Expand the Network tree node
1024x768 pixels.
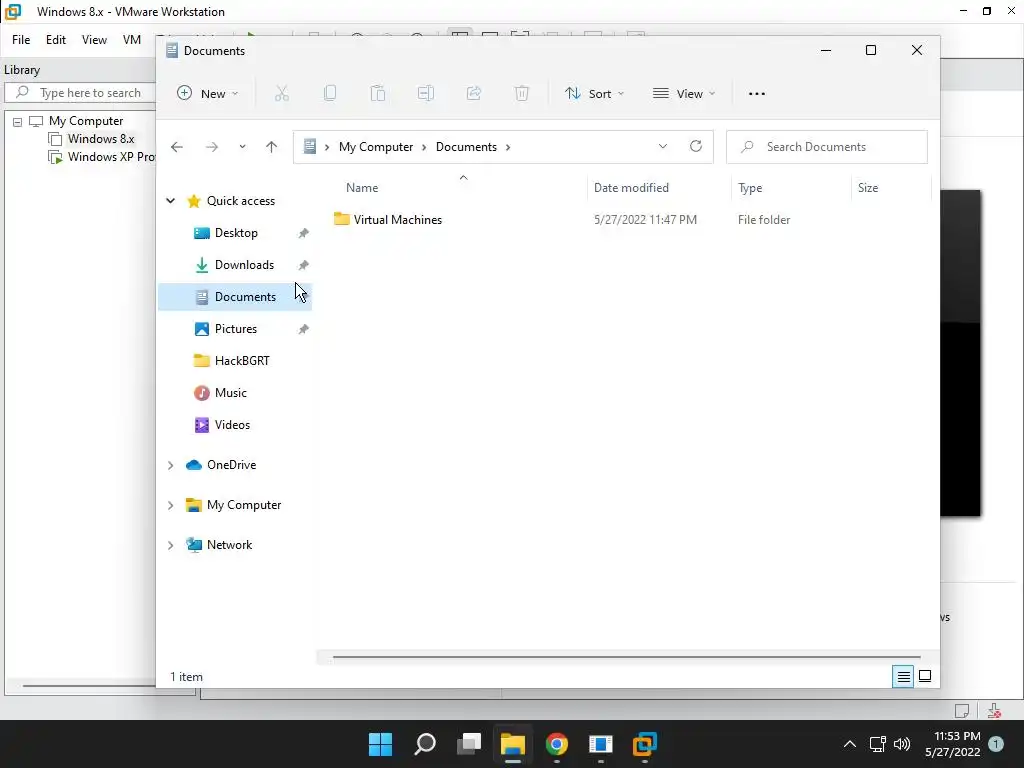pyautogui.click(x=170, y=545)
